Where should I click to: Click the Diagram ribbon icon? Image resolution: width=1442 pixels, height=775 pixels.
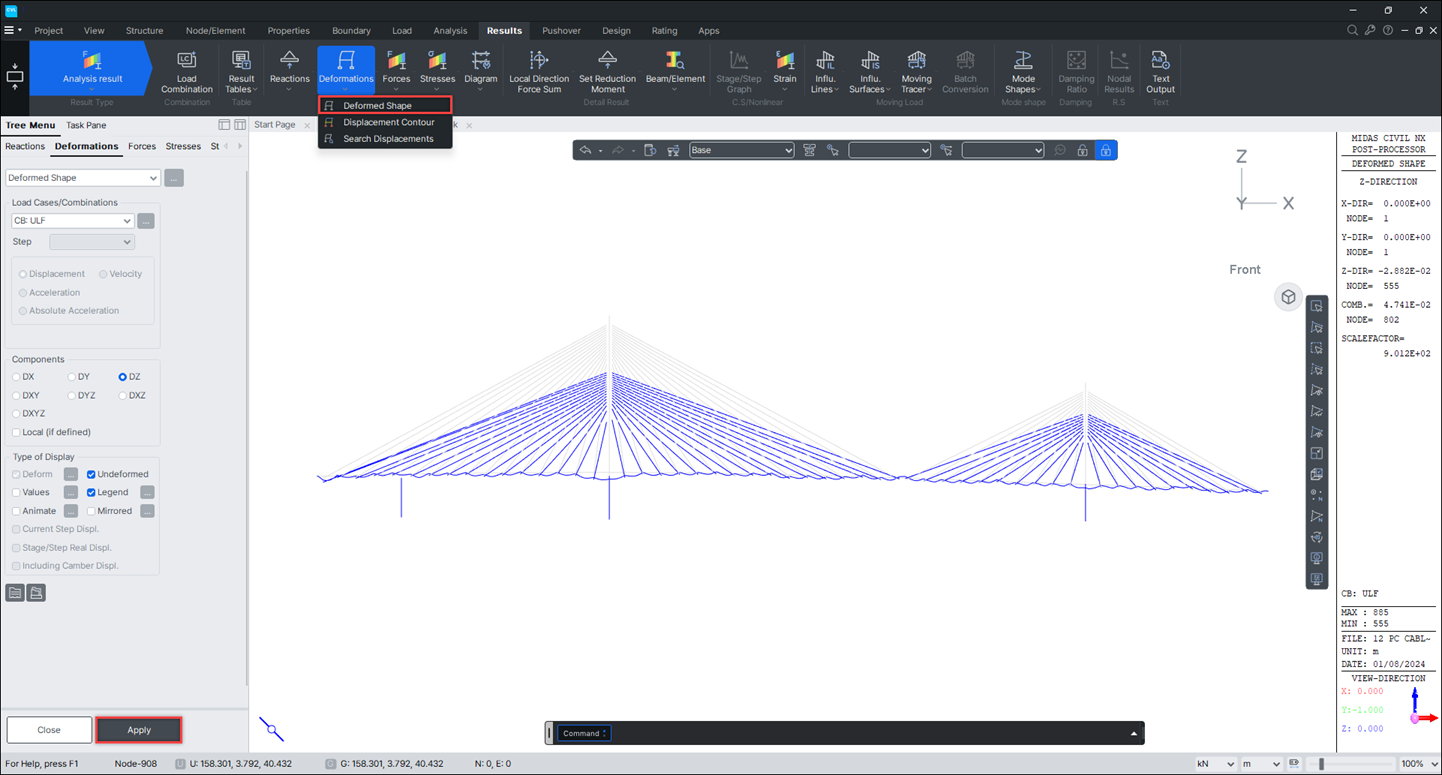pyautogui.click(x=481, y=71)
